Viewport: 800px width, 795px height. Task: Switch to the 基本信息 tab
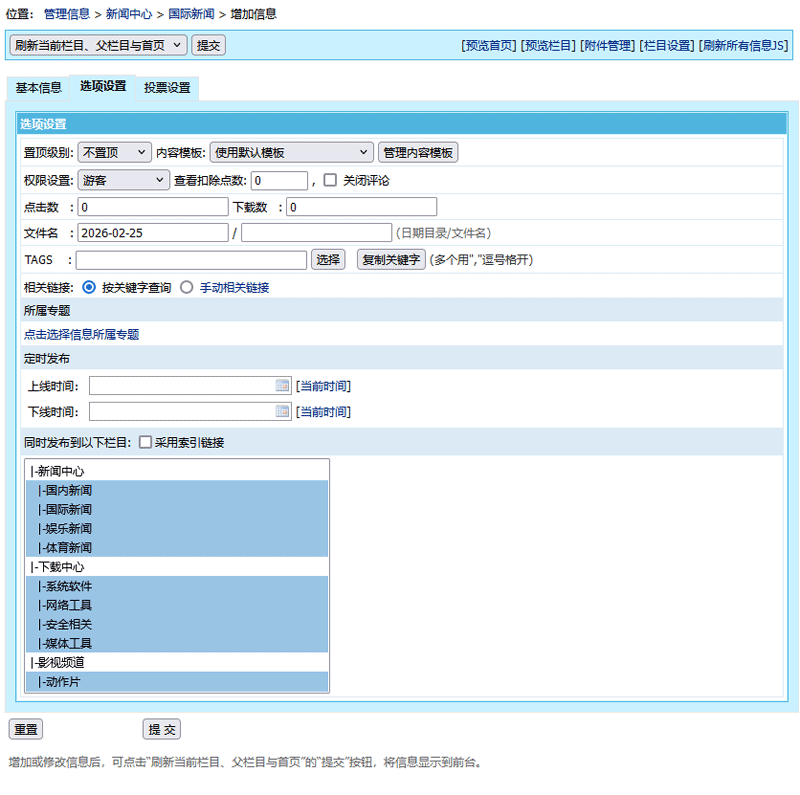pos(39,88)
